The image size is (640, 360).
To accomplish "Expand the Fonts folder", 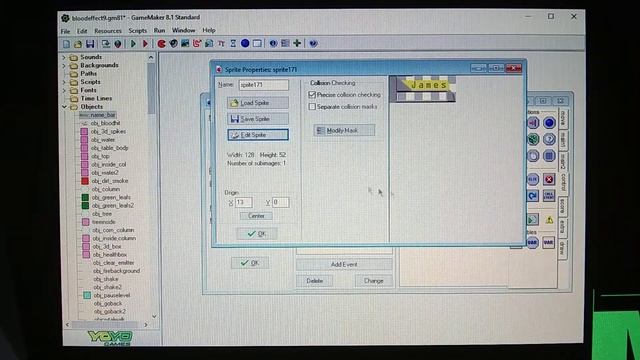I will click(x=64, y=90).
